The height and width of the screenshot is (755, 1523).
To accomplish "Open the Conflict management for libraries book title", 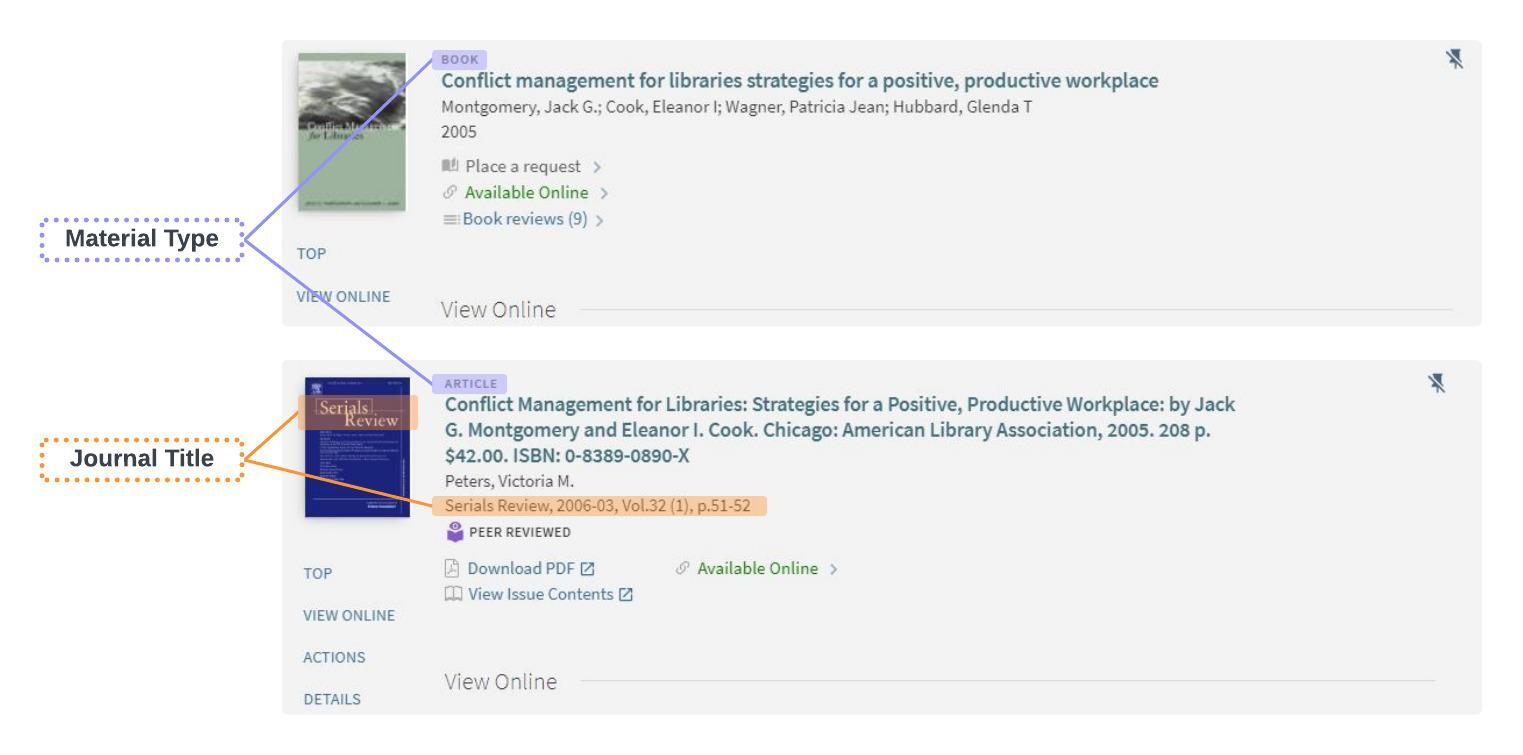I will 800,81.
